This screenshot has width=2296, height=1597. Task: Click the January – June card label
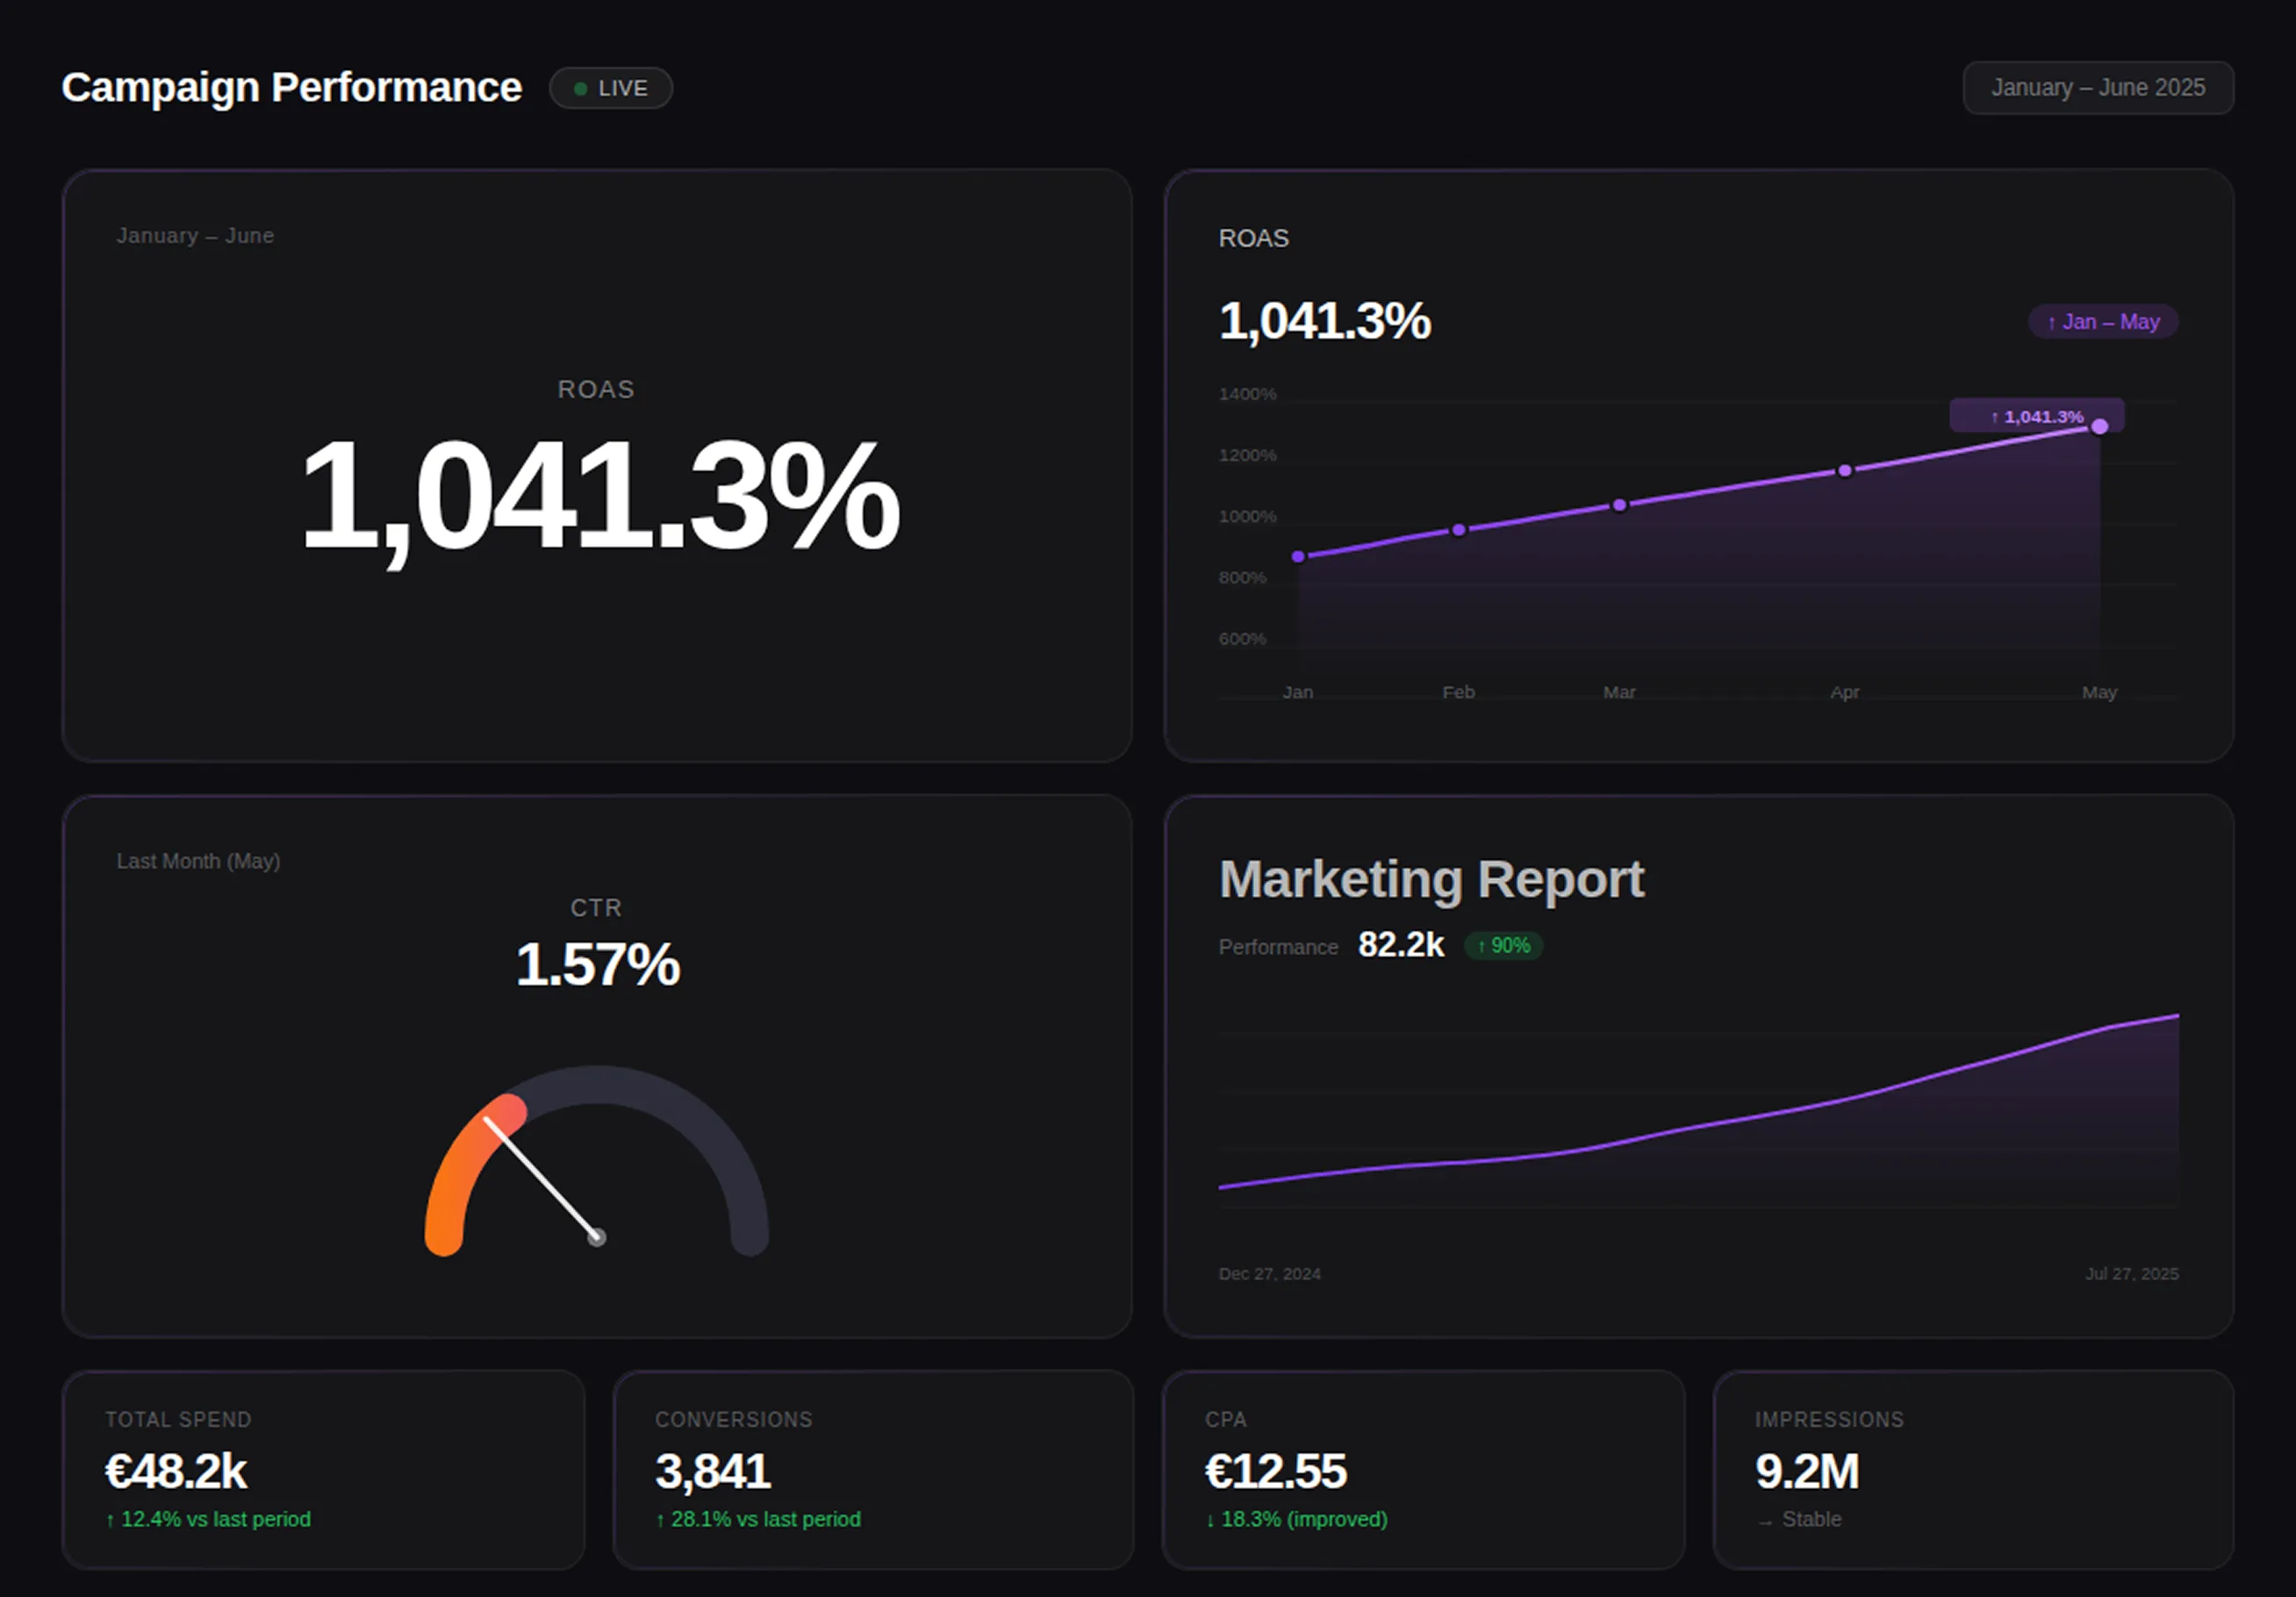tap(195, 236)
